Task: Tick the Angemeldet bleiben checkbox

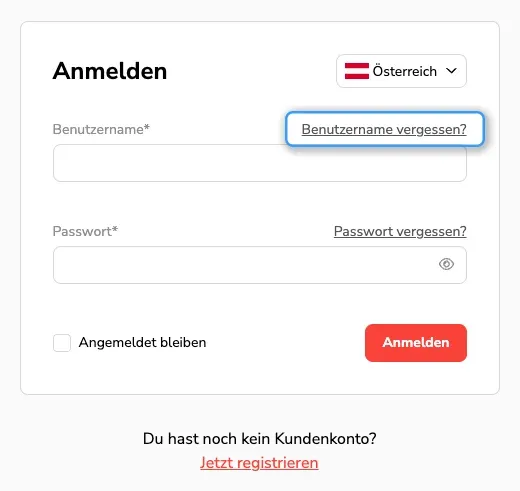Action: coord(62,343)
